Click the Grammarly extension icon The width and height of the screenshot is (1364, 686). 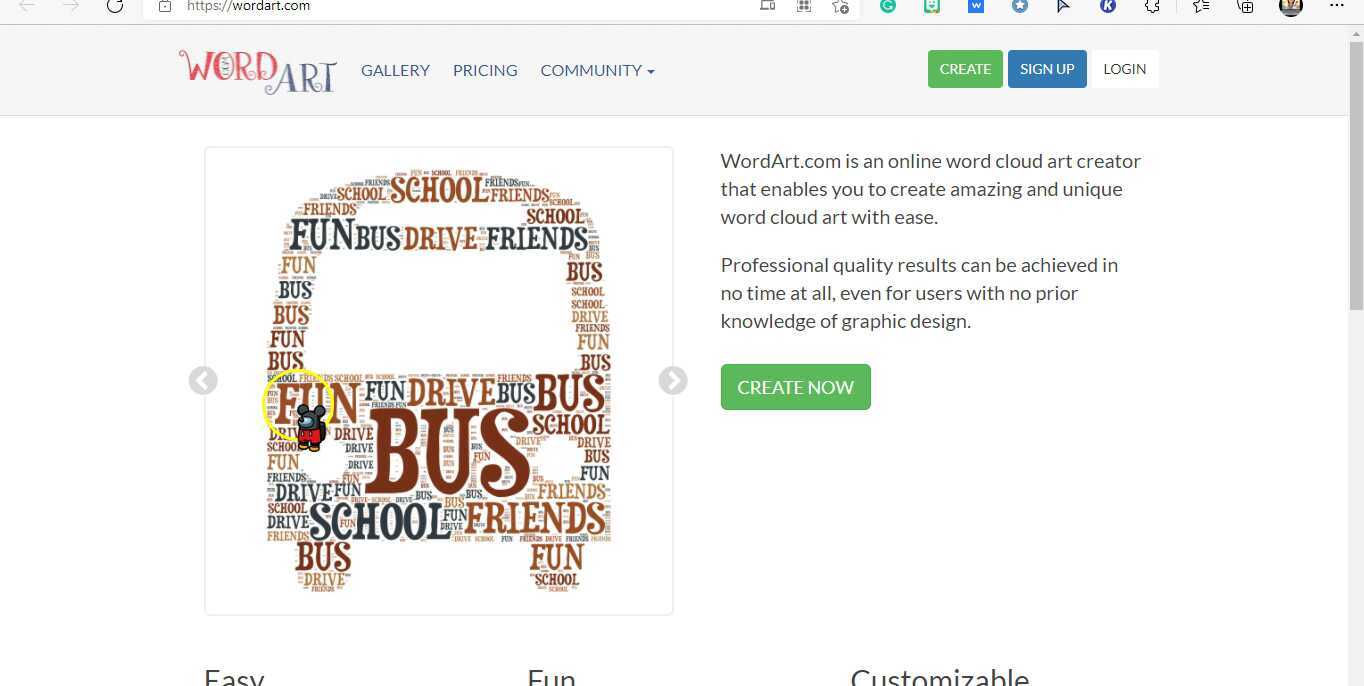889,6
